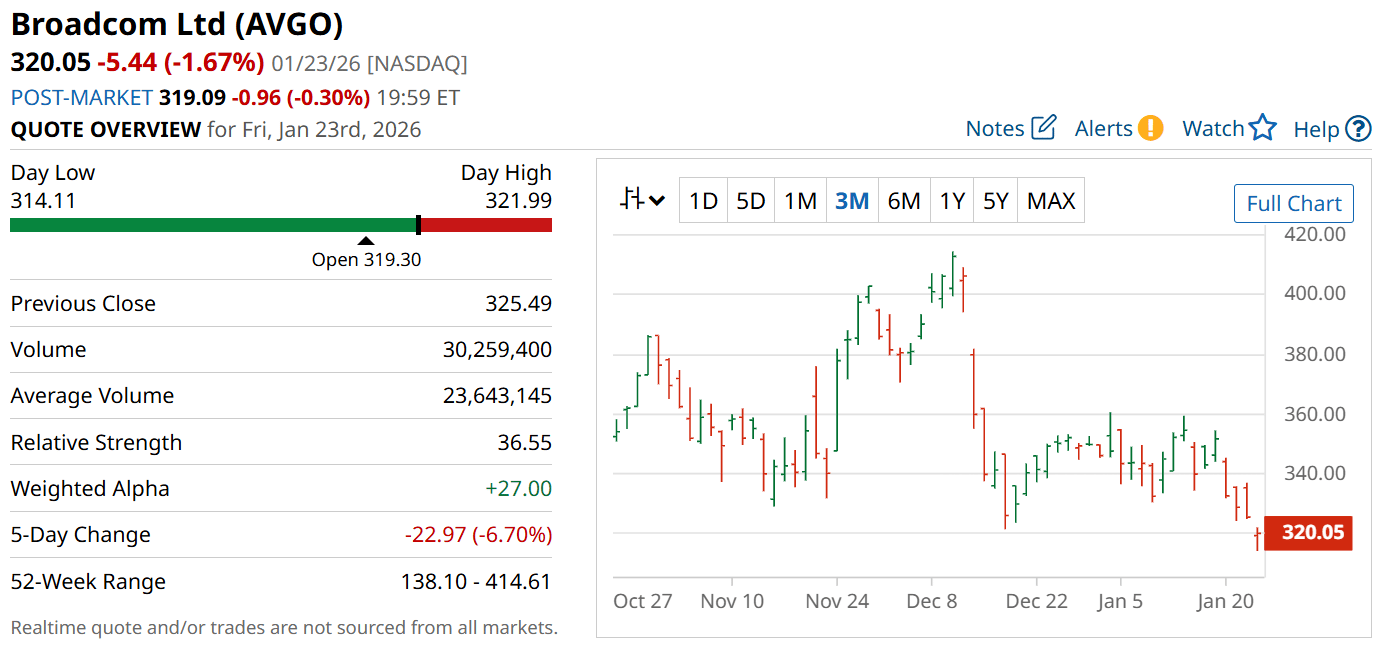Click the Notes link

pyautogui.click(x=995, y=129)
